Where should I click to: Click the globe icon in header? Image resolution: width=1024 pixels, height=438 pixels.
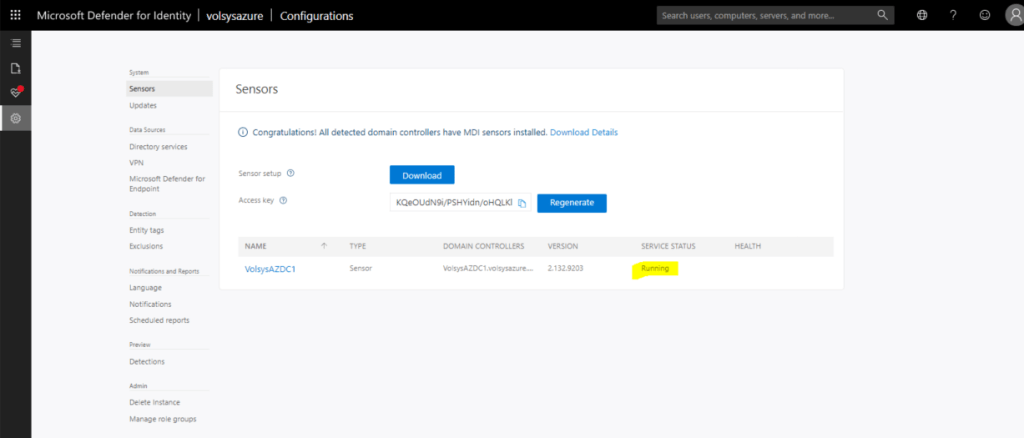921,16
